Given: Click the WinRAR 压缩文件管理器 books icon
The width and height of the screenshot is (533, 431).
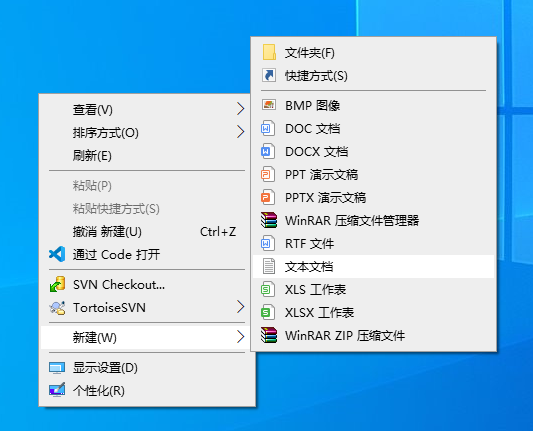Looking at the screenshot, I should coord(269,220).
